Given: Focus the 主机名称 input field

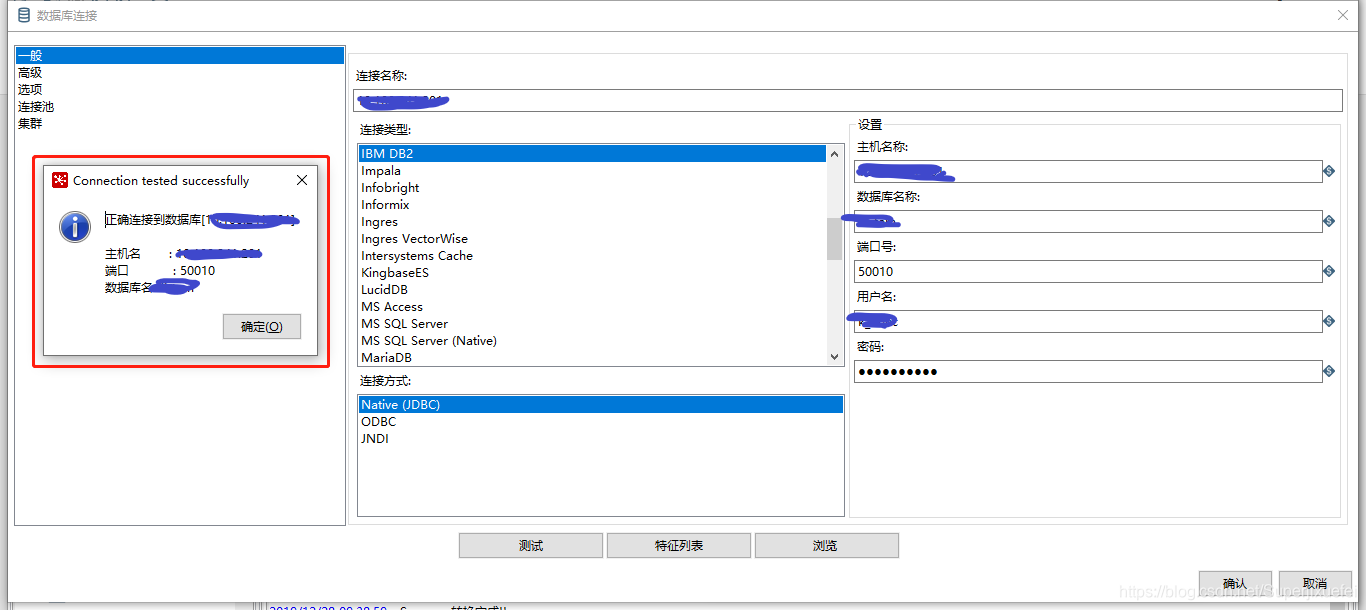Looking at the screenshot, I should click(1088, 171).
